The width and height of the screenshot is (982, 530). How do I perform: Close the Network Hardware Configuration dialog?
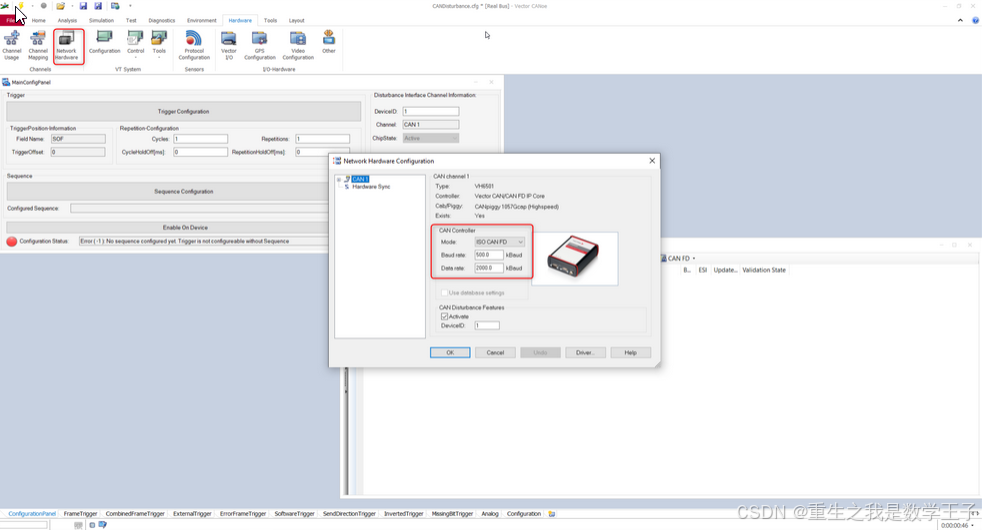click(x=652, y=161)
